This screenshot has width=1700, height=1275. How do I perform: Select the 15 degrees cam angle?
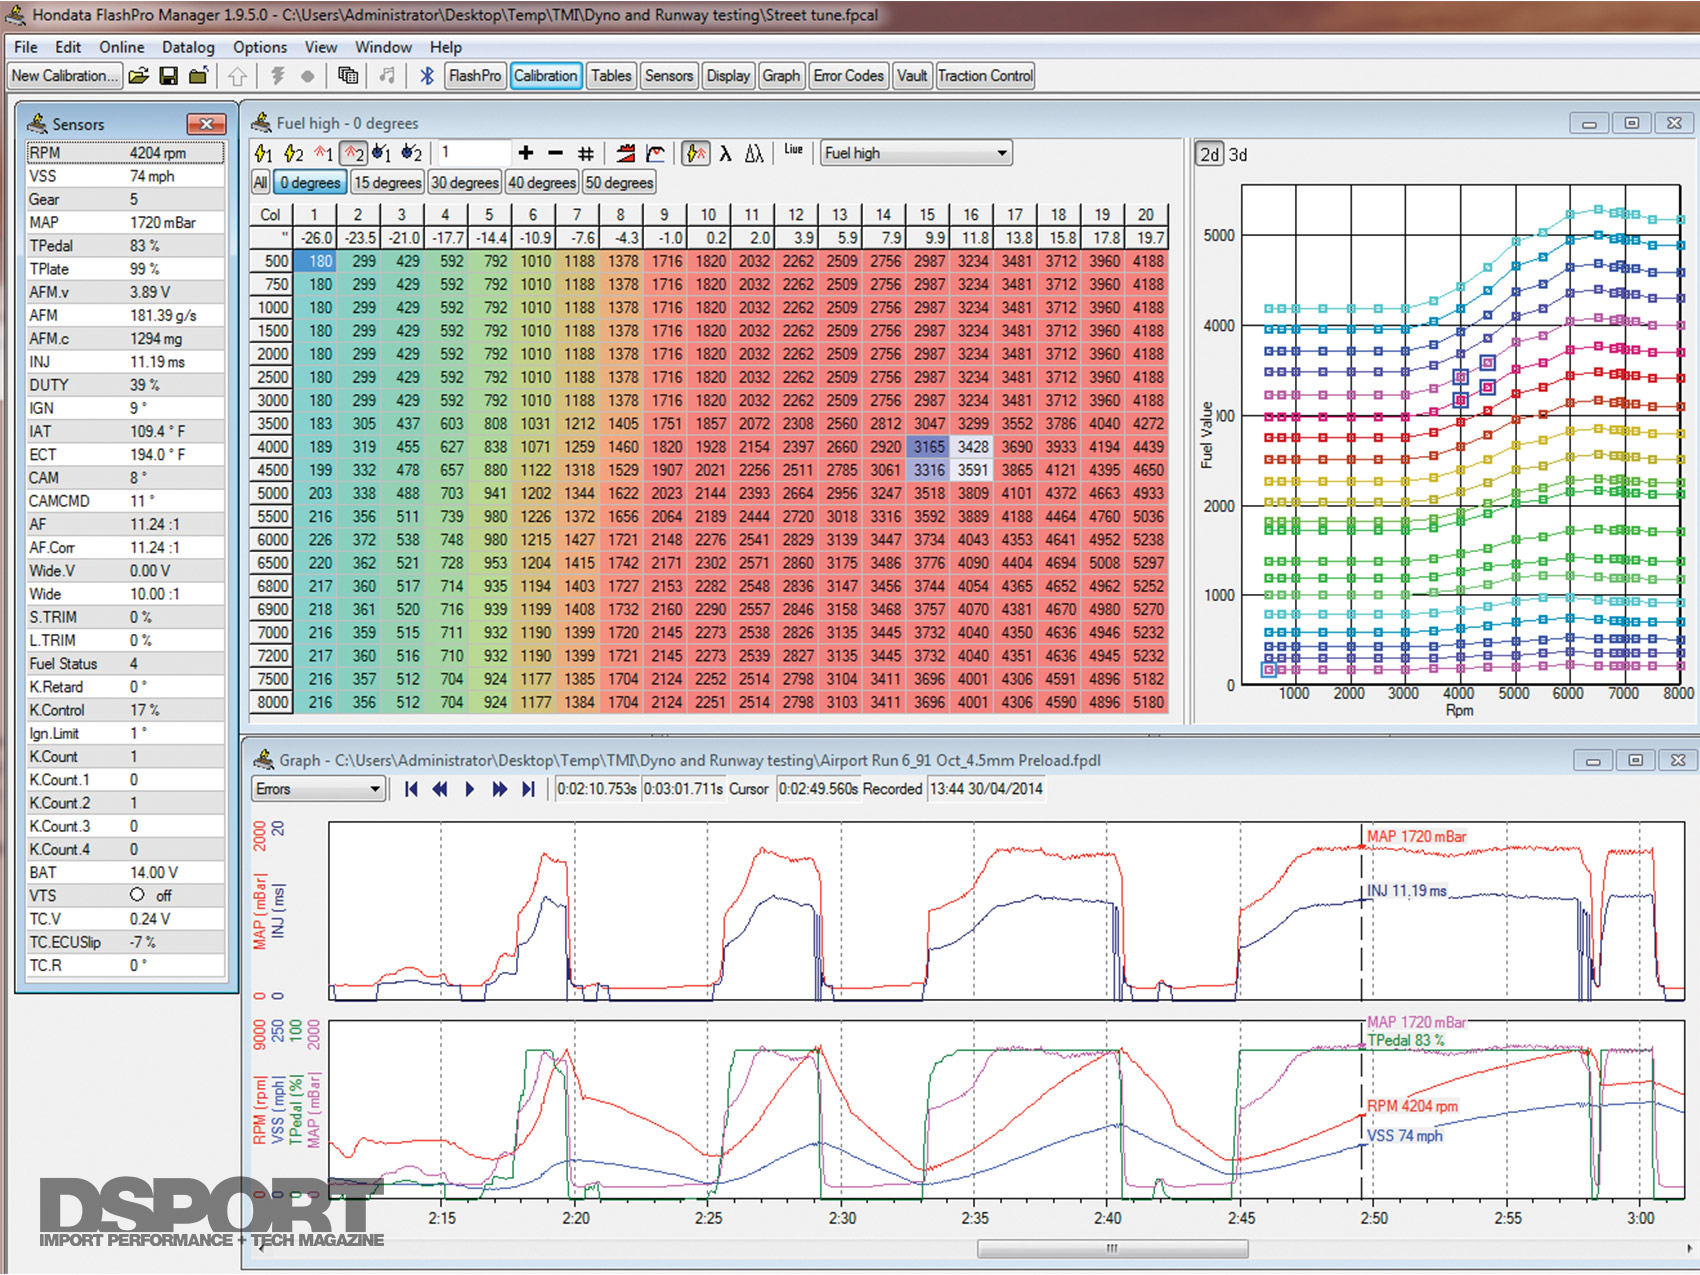[388, 183]
